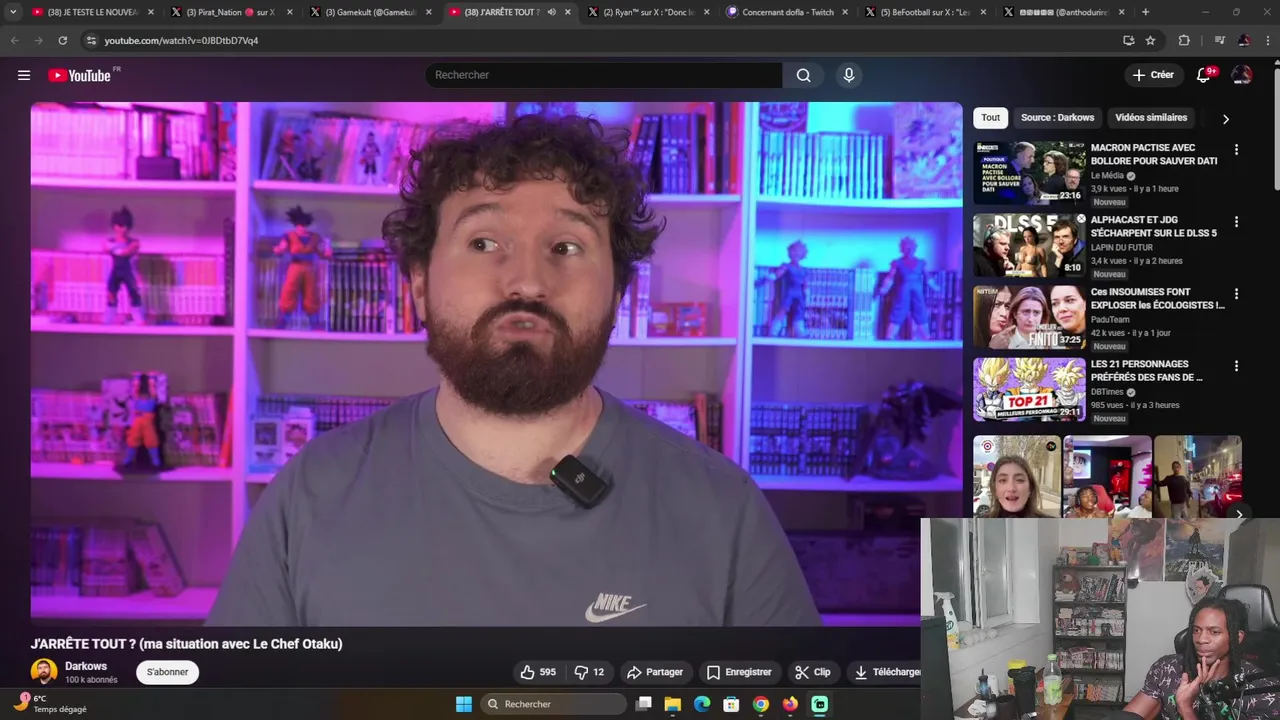
Task: Show more filter chips with arrow
Action: point(1226,119)
